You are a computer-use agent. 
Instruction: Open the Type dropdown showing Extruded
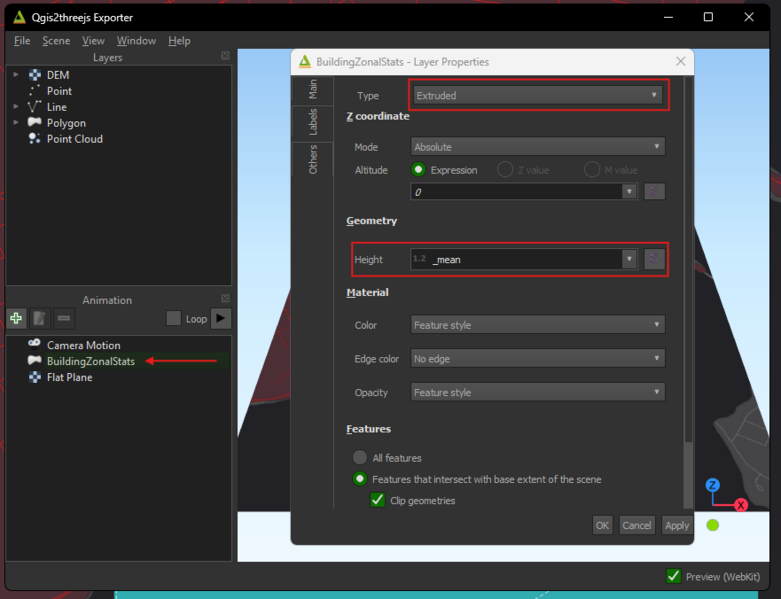(537, 96)
